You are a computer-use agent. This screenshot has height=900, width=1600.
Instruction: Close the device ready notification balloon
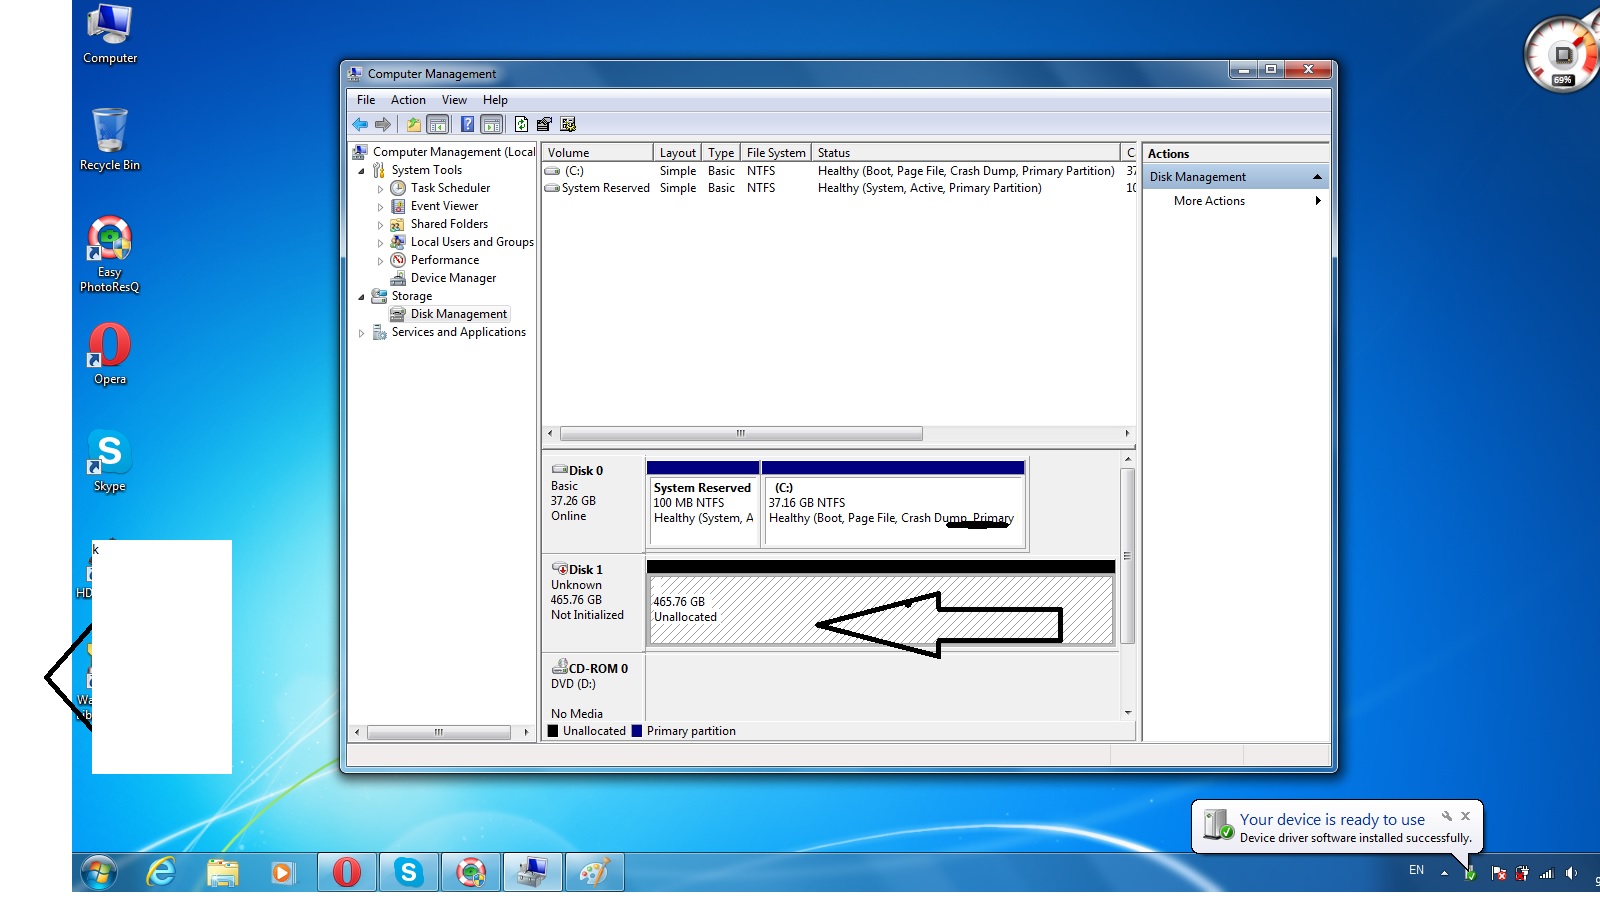pos(1465,816)
